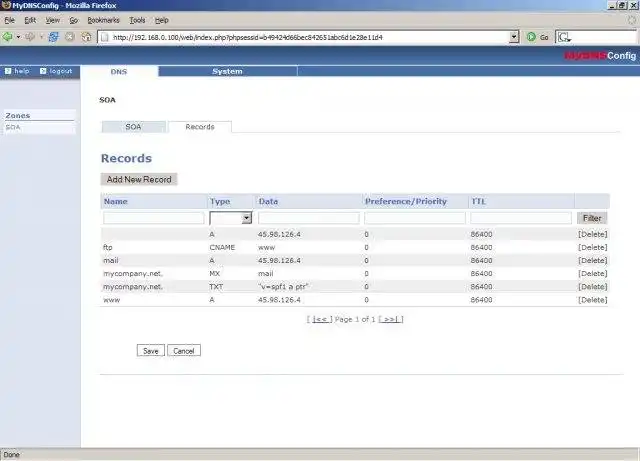
Task: Open the View menu
Action: click(x=52, y=20)
